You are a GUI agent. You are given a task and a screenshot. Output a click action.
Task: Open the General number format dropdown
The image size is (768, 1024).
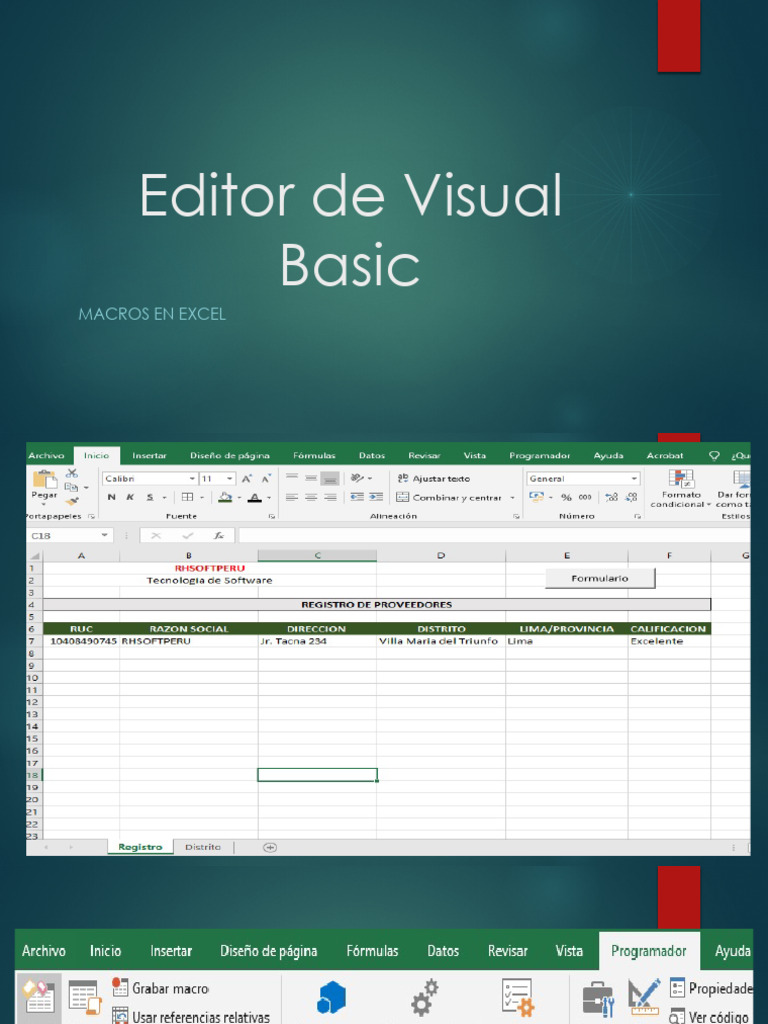[x=633, y=479]
